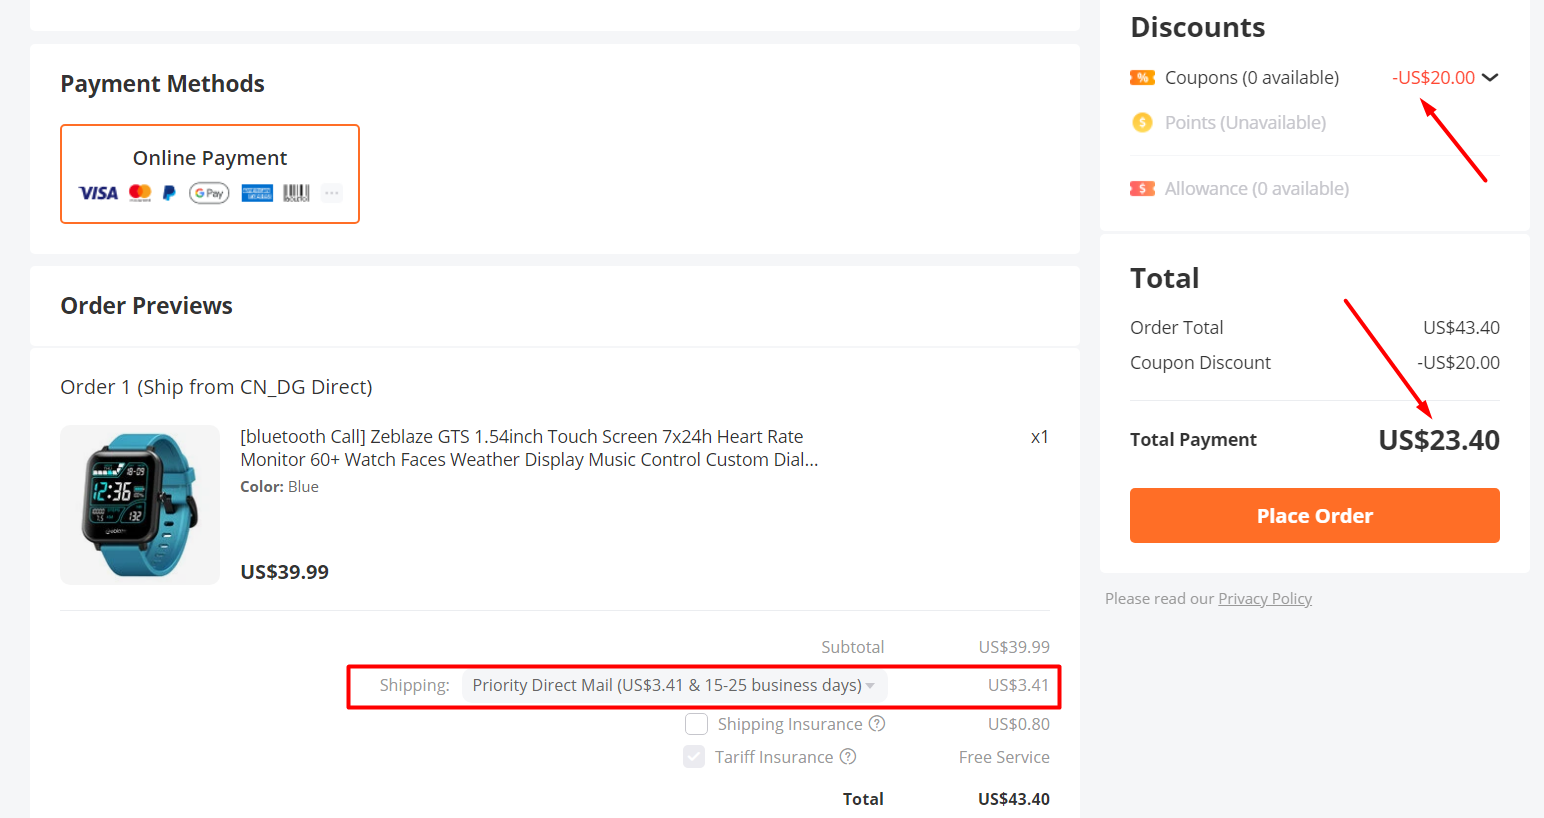Click the Google Pay logo
This screenshot has height=818, width=1544.
(x=209, y=193)
